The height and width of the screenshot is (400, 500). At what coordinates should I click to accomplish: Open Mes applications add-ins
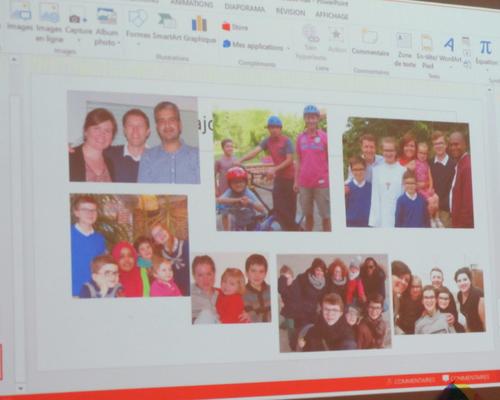(253, 45)
